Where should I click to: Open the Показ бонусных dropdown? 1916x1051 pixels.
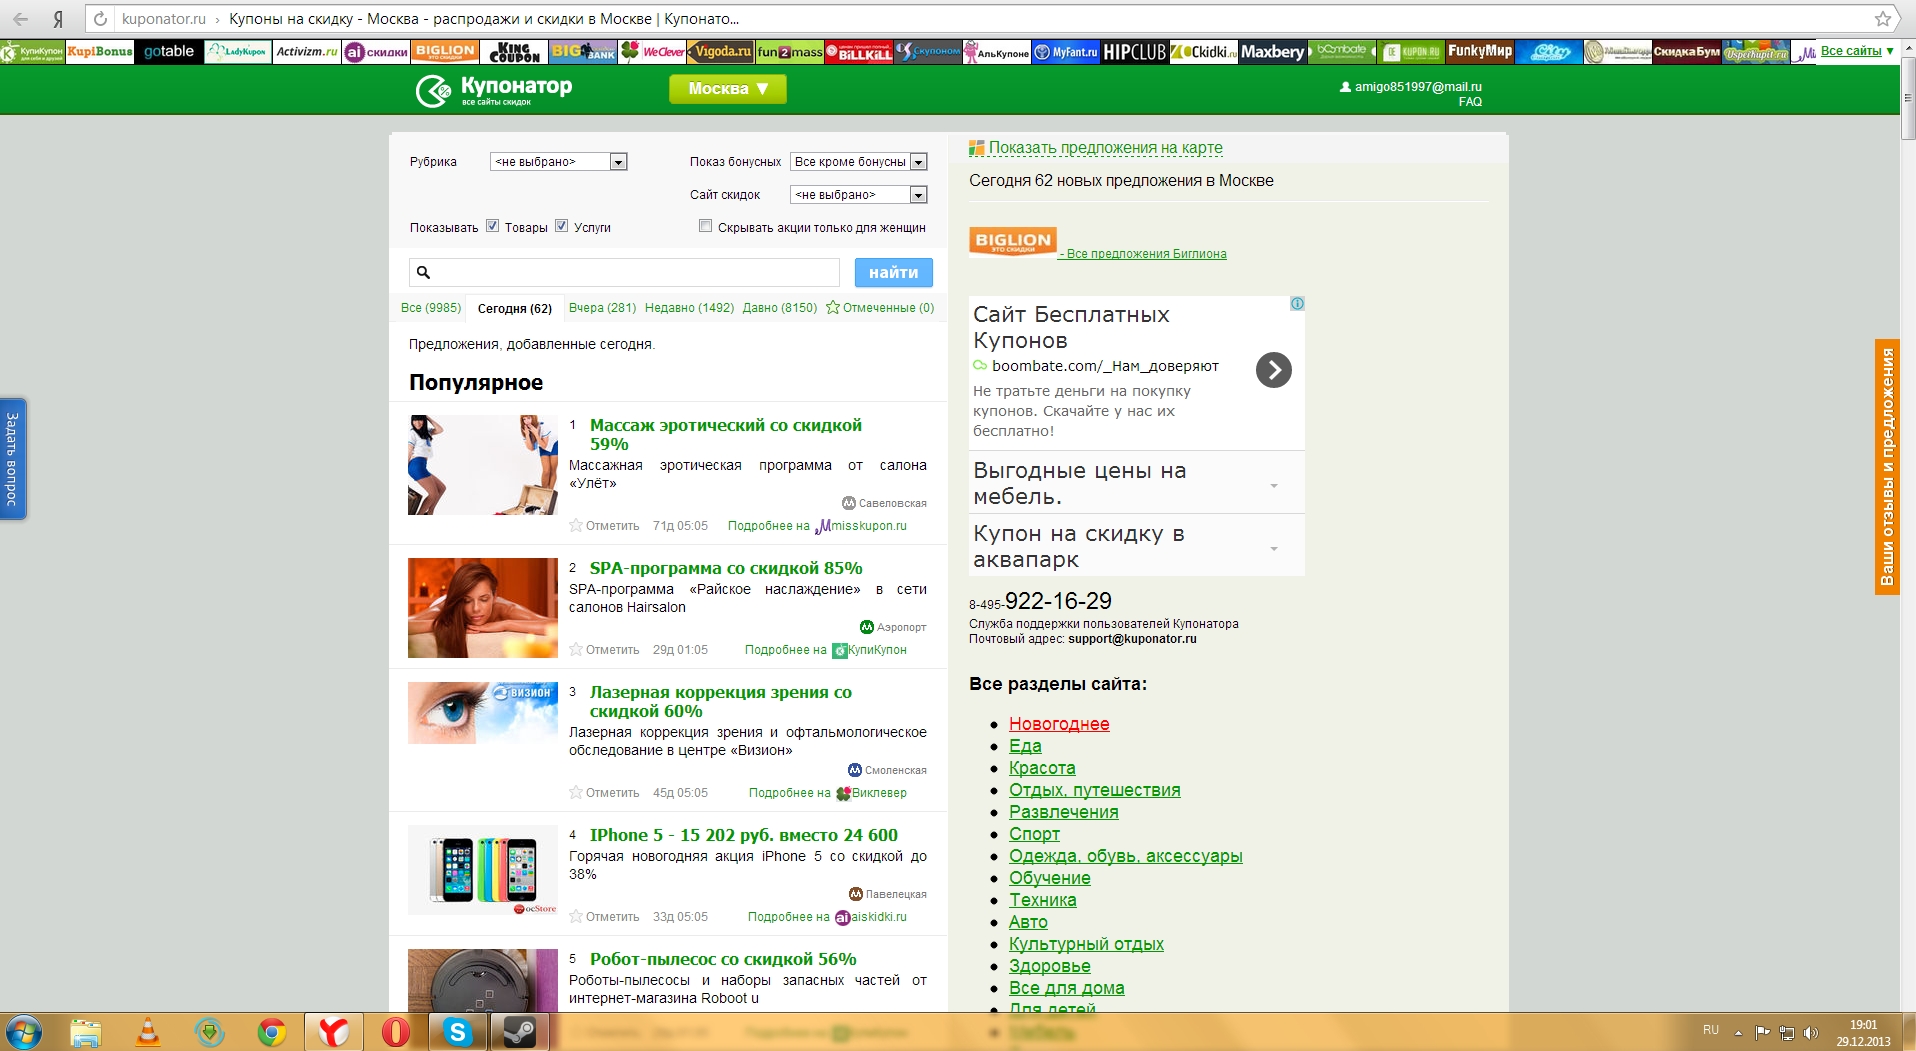(859, 162)
